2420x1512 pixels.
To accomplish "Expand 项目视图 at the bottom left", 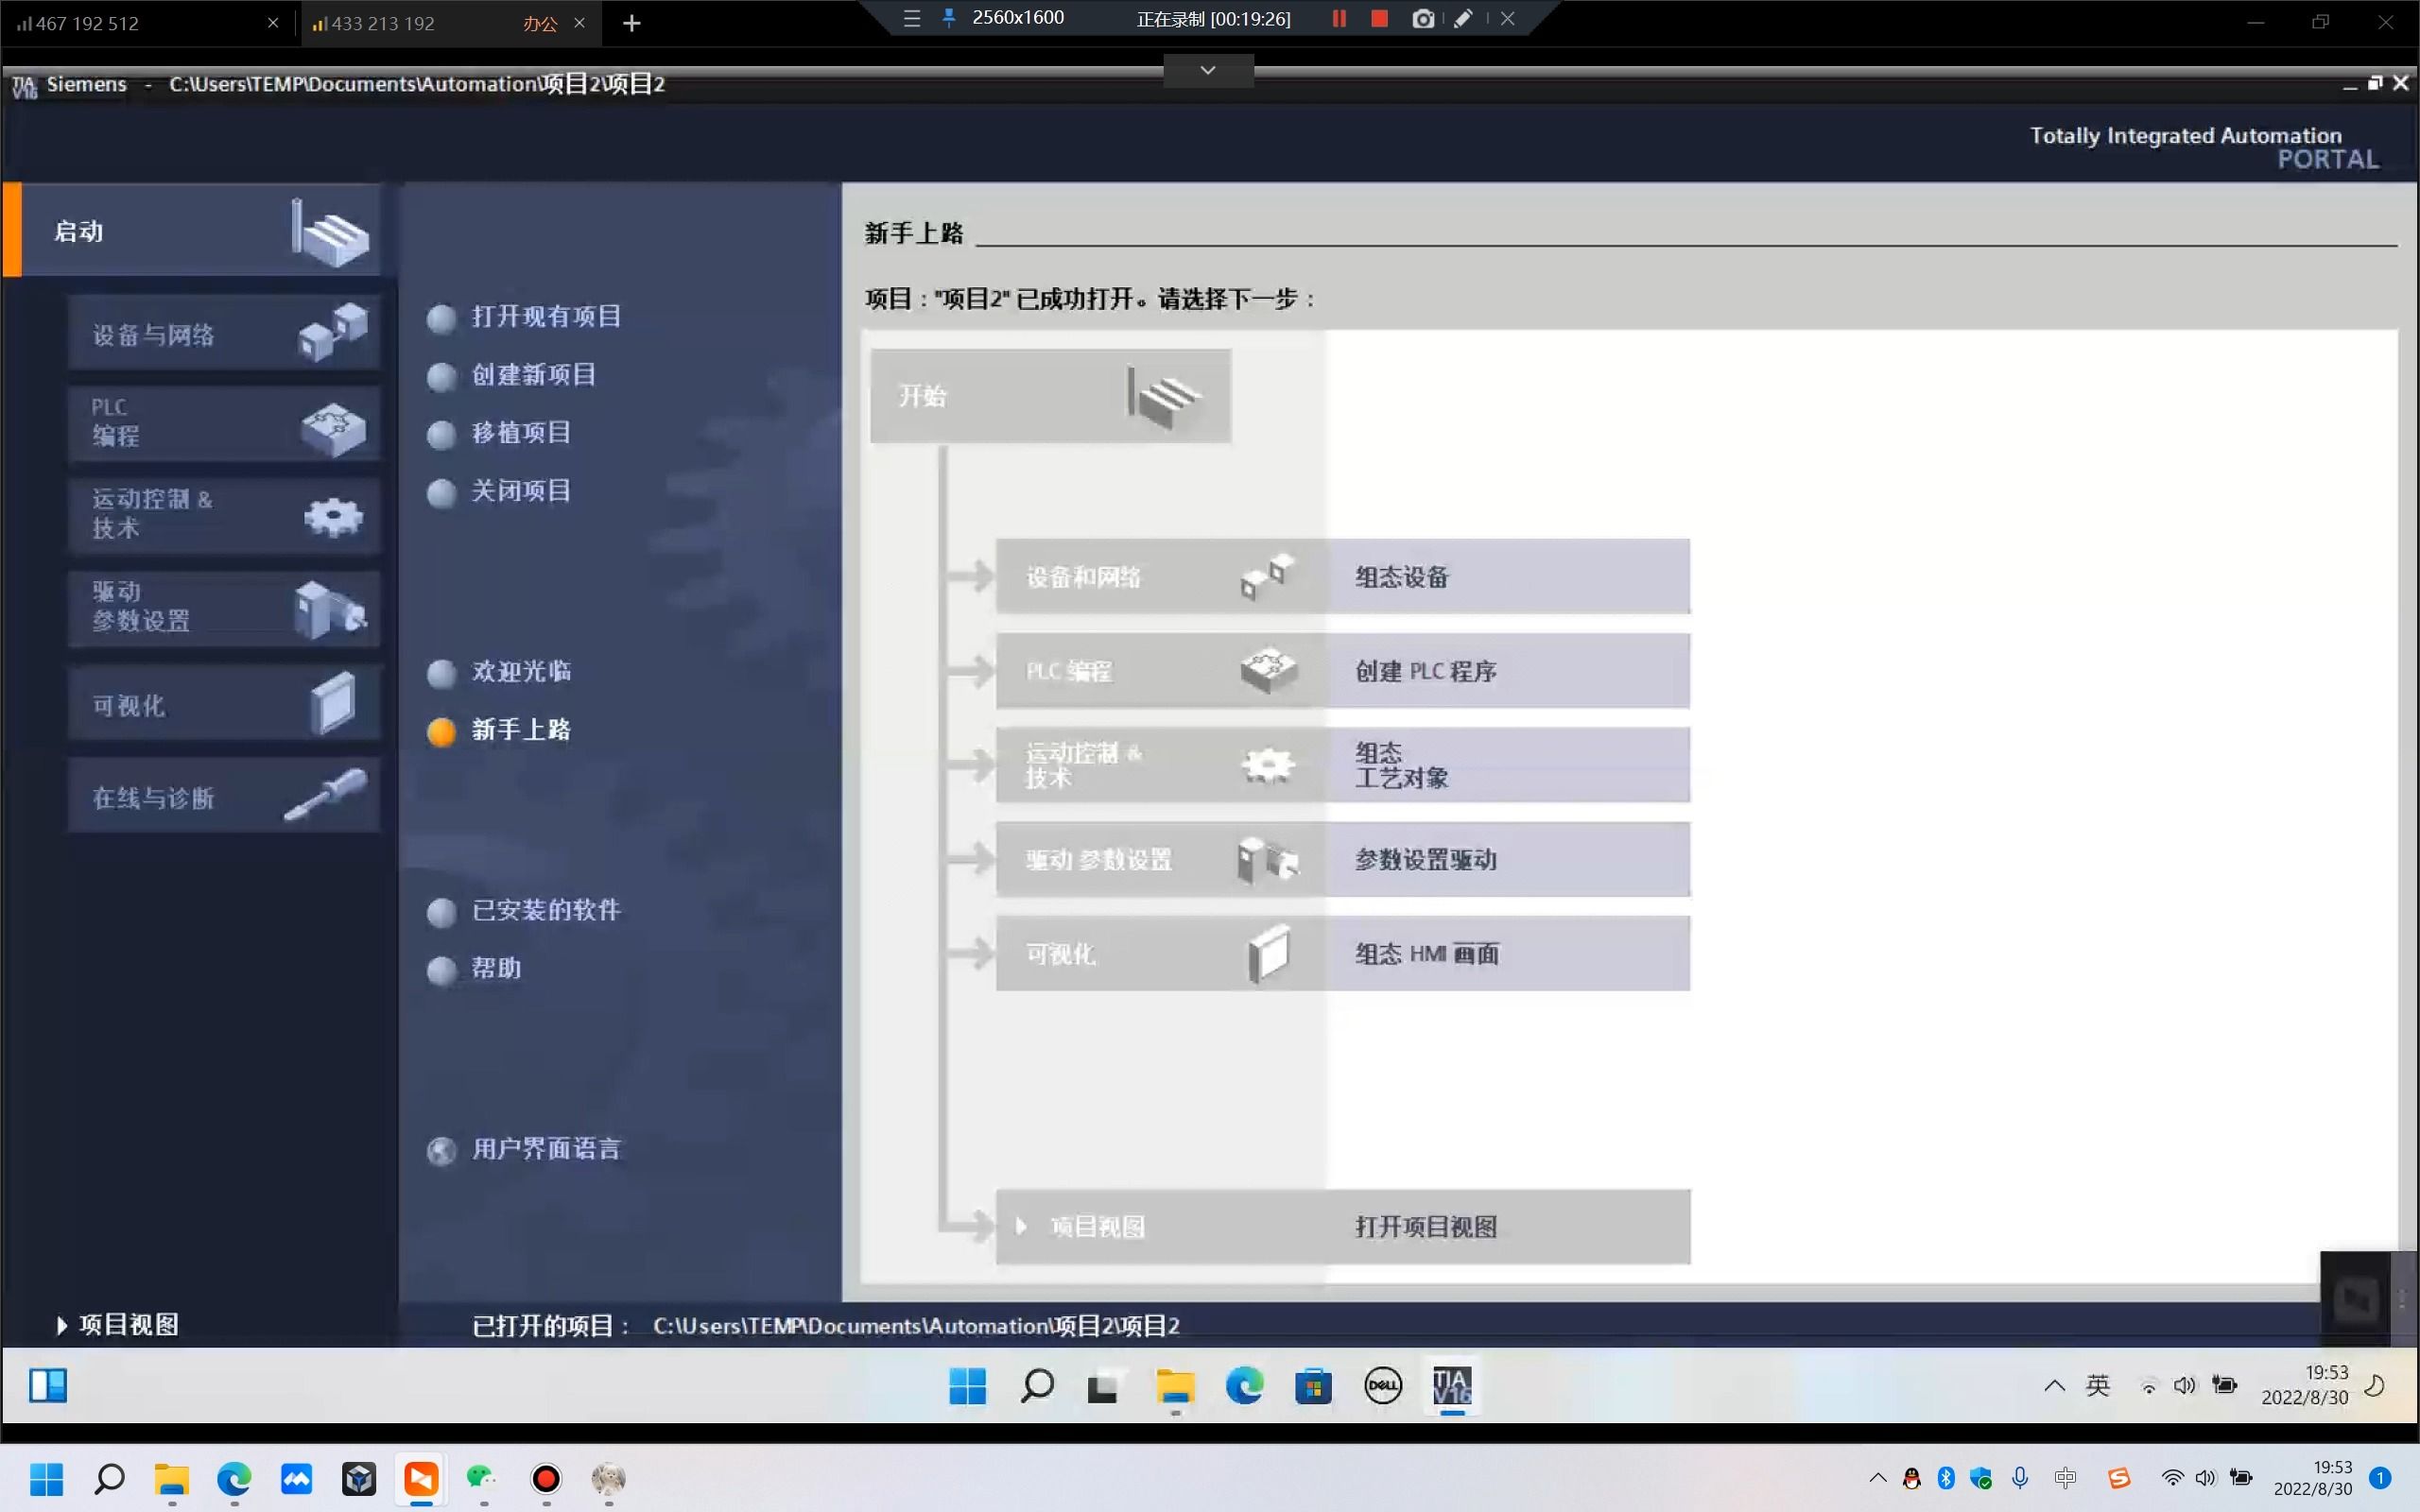I will coord(117,1323).
